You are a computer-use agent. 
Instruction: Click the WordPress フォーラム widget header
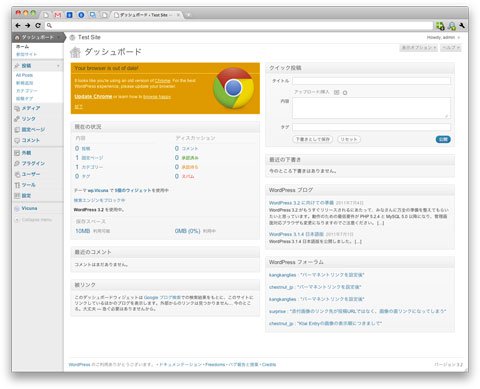360,262
